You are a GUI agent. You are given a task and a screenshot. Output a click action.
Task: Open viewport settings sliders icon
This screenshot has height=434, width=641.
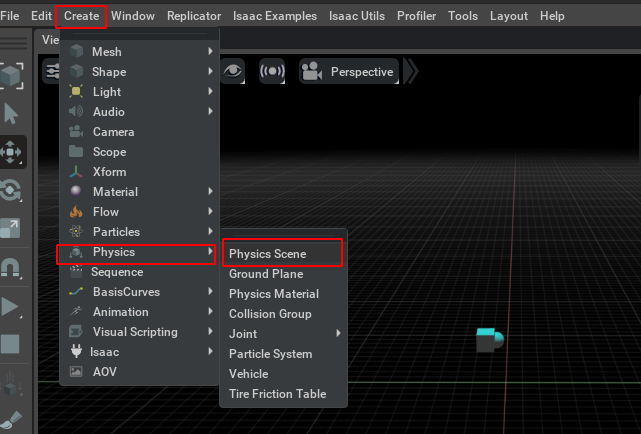tap(52, 71)
